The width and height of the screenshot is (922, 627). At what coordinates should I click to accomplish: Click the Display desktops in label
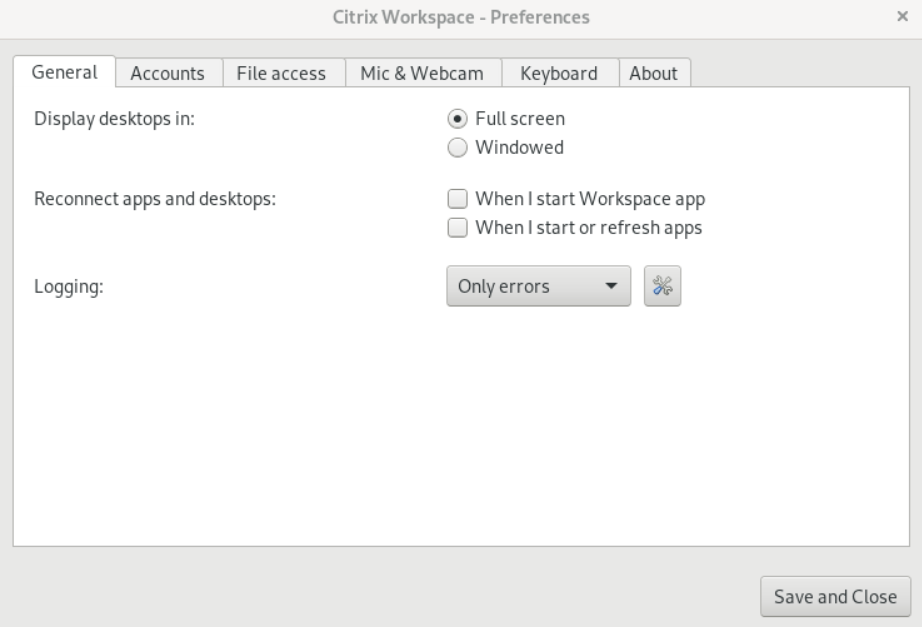click(114, 119)
